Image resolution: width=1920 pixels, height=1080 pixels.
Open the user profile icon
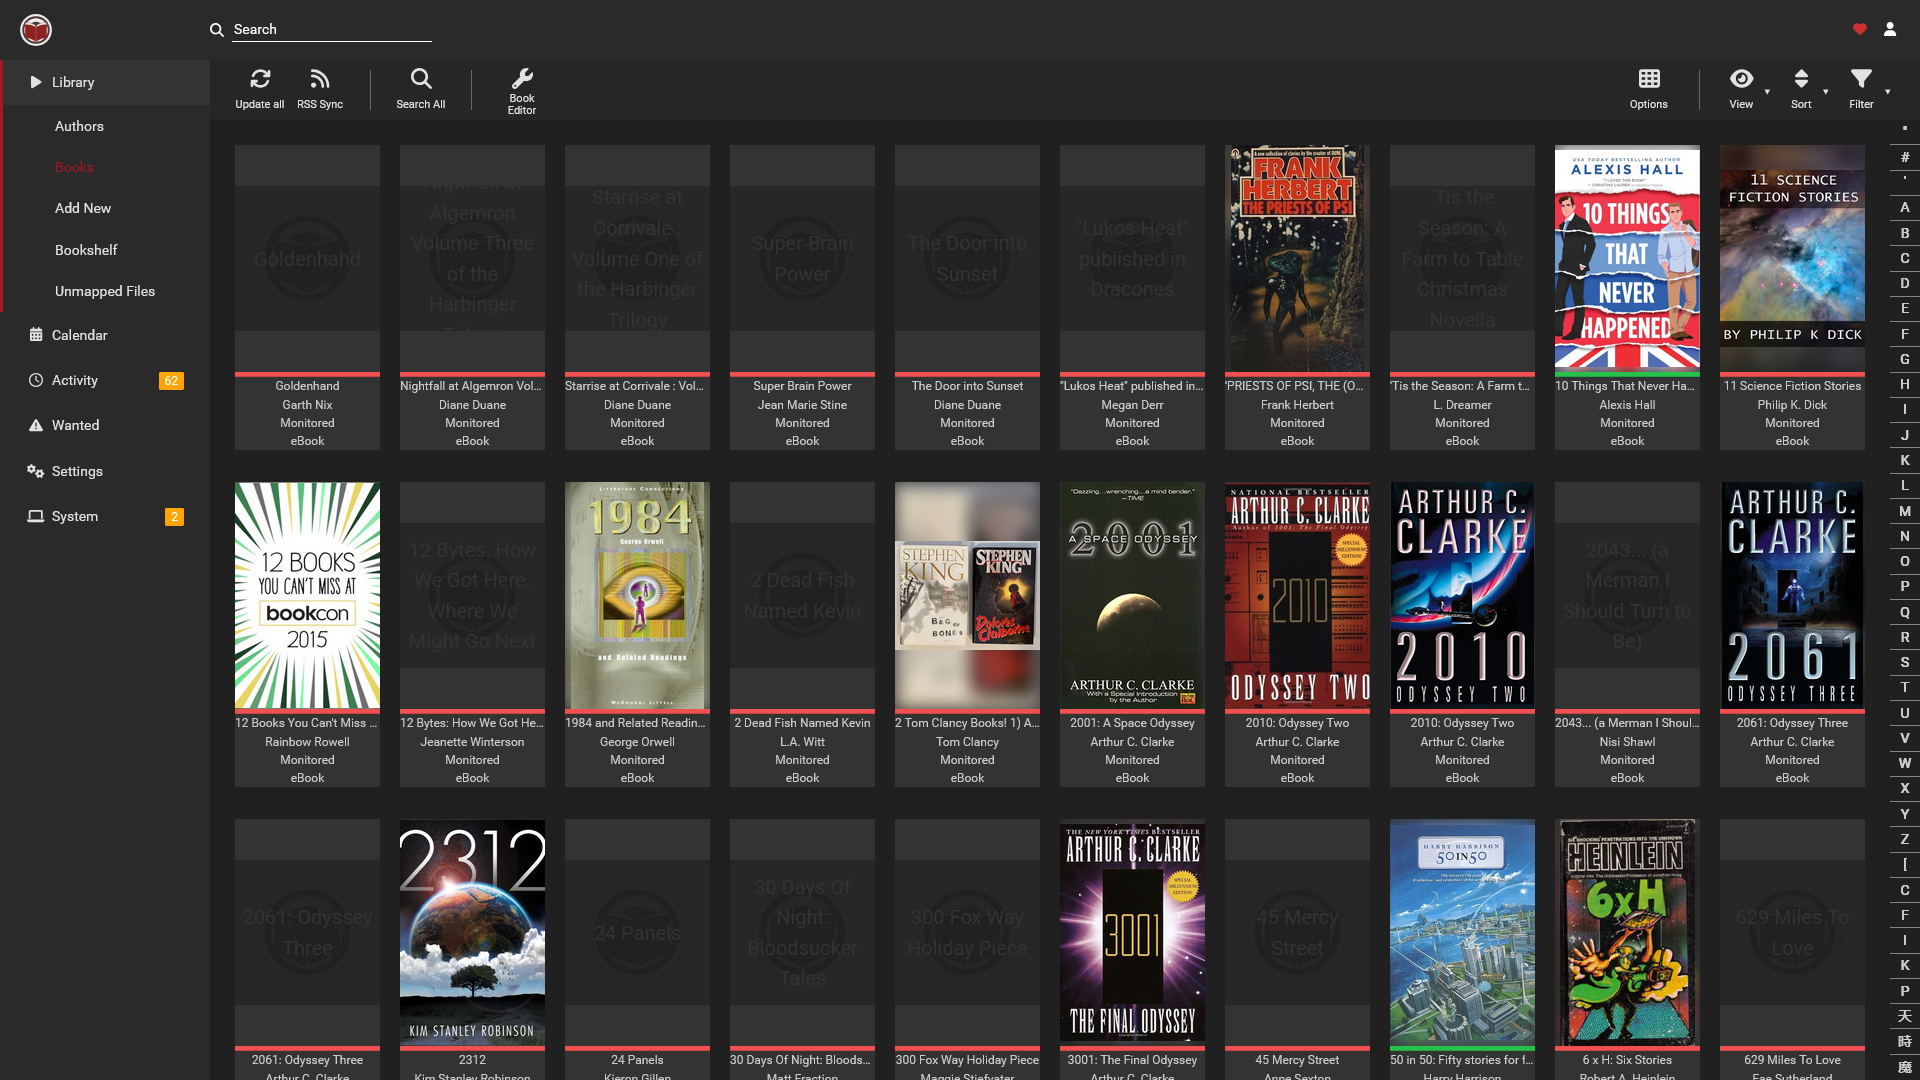pyautogui.click(x=1890, y=29)
